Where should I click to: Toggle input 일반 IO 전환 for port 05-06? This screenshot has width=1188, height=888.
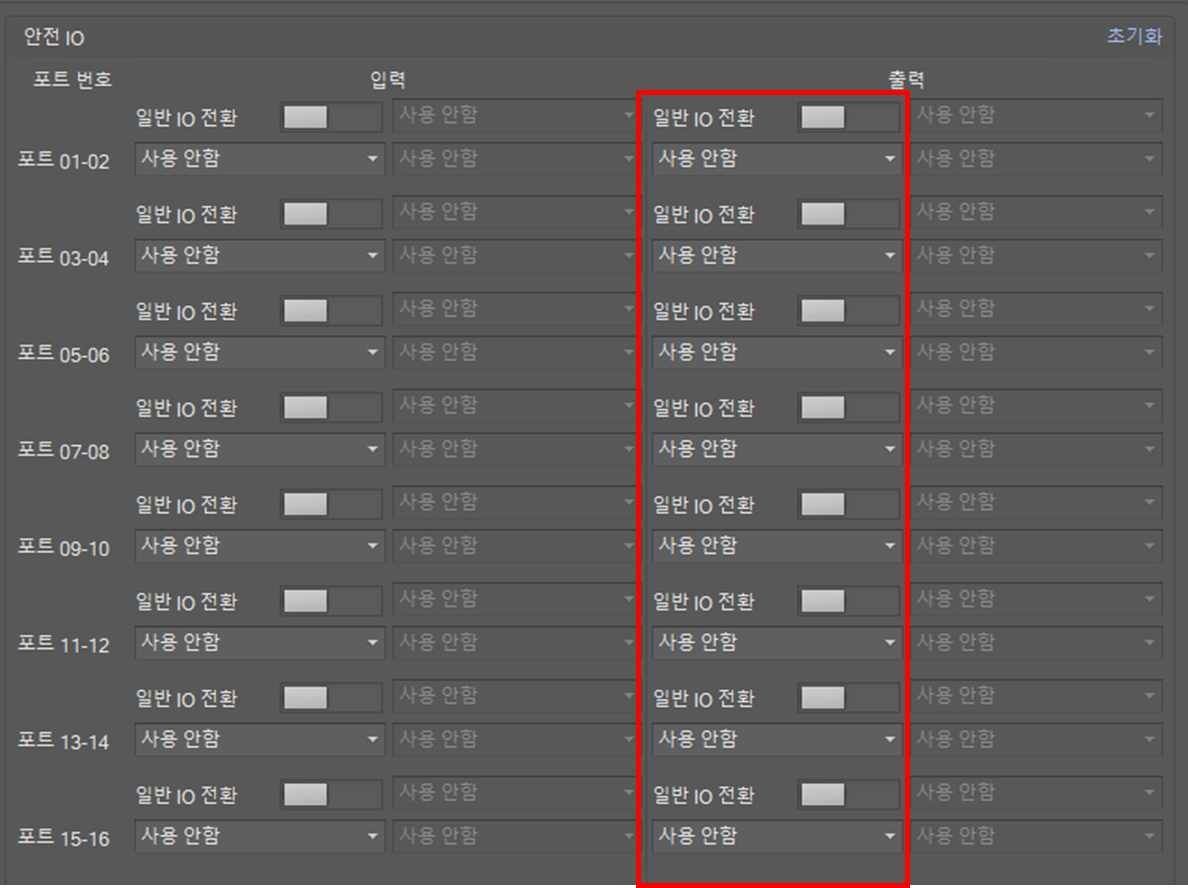click(x=331, y=311)
